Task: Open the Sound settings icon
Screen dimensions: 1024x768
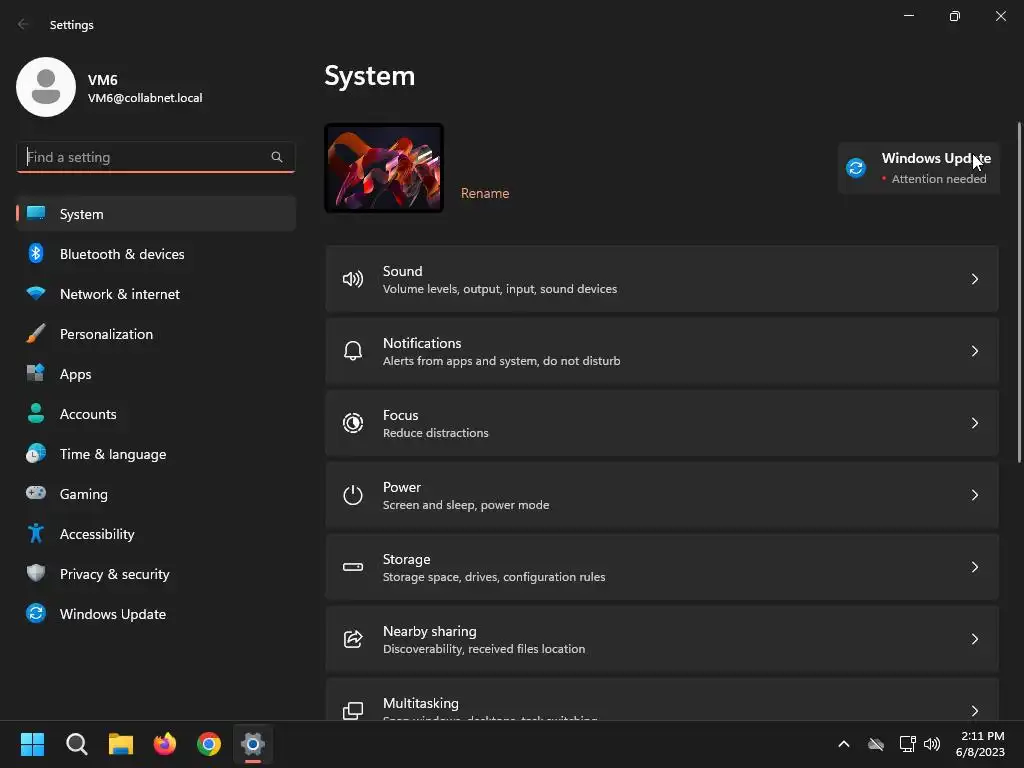Action: [x=353, y=280]
